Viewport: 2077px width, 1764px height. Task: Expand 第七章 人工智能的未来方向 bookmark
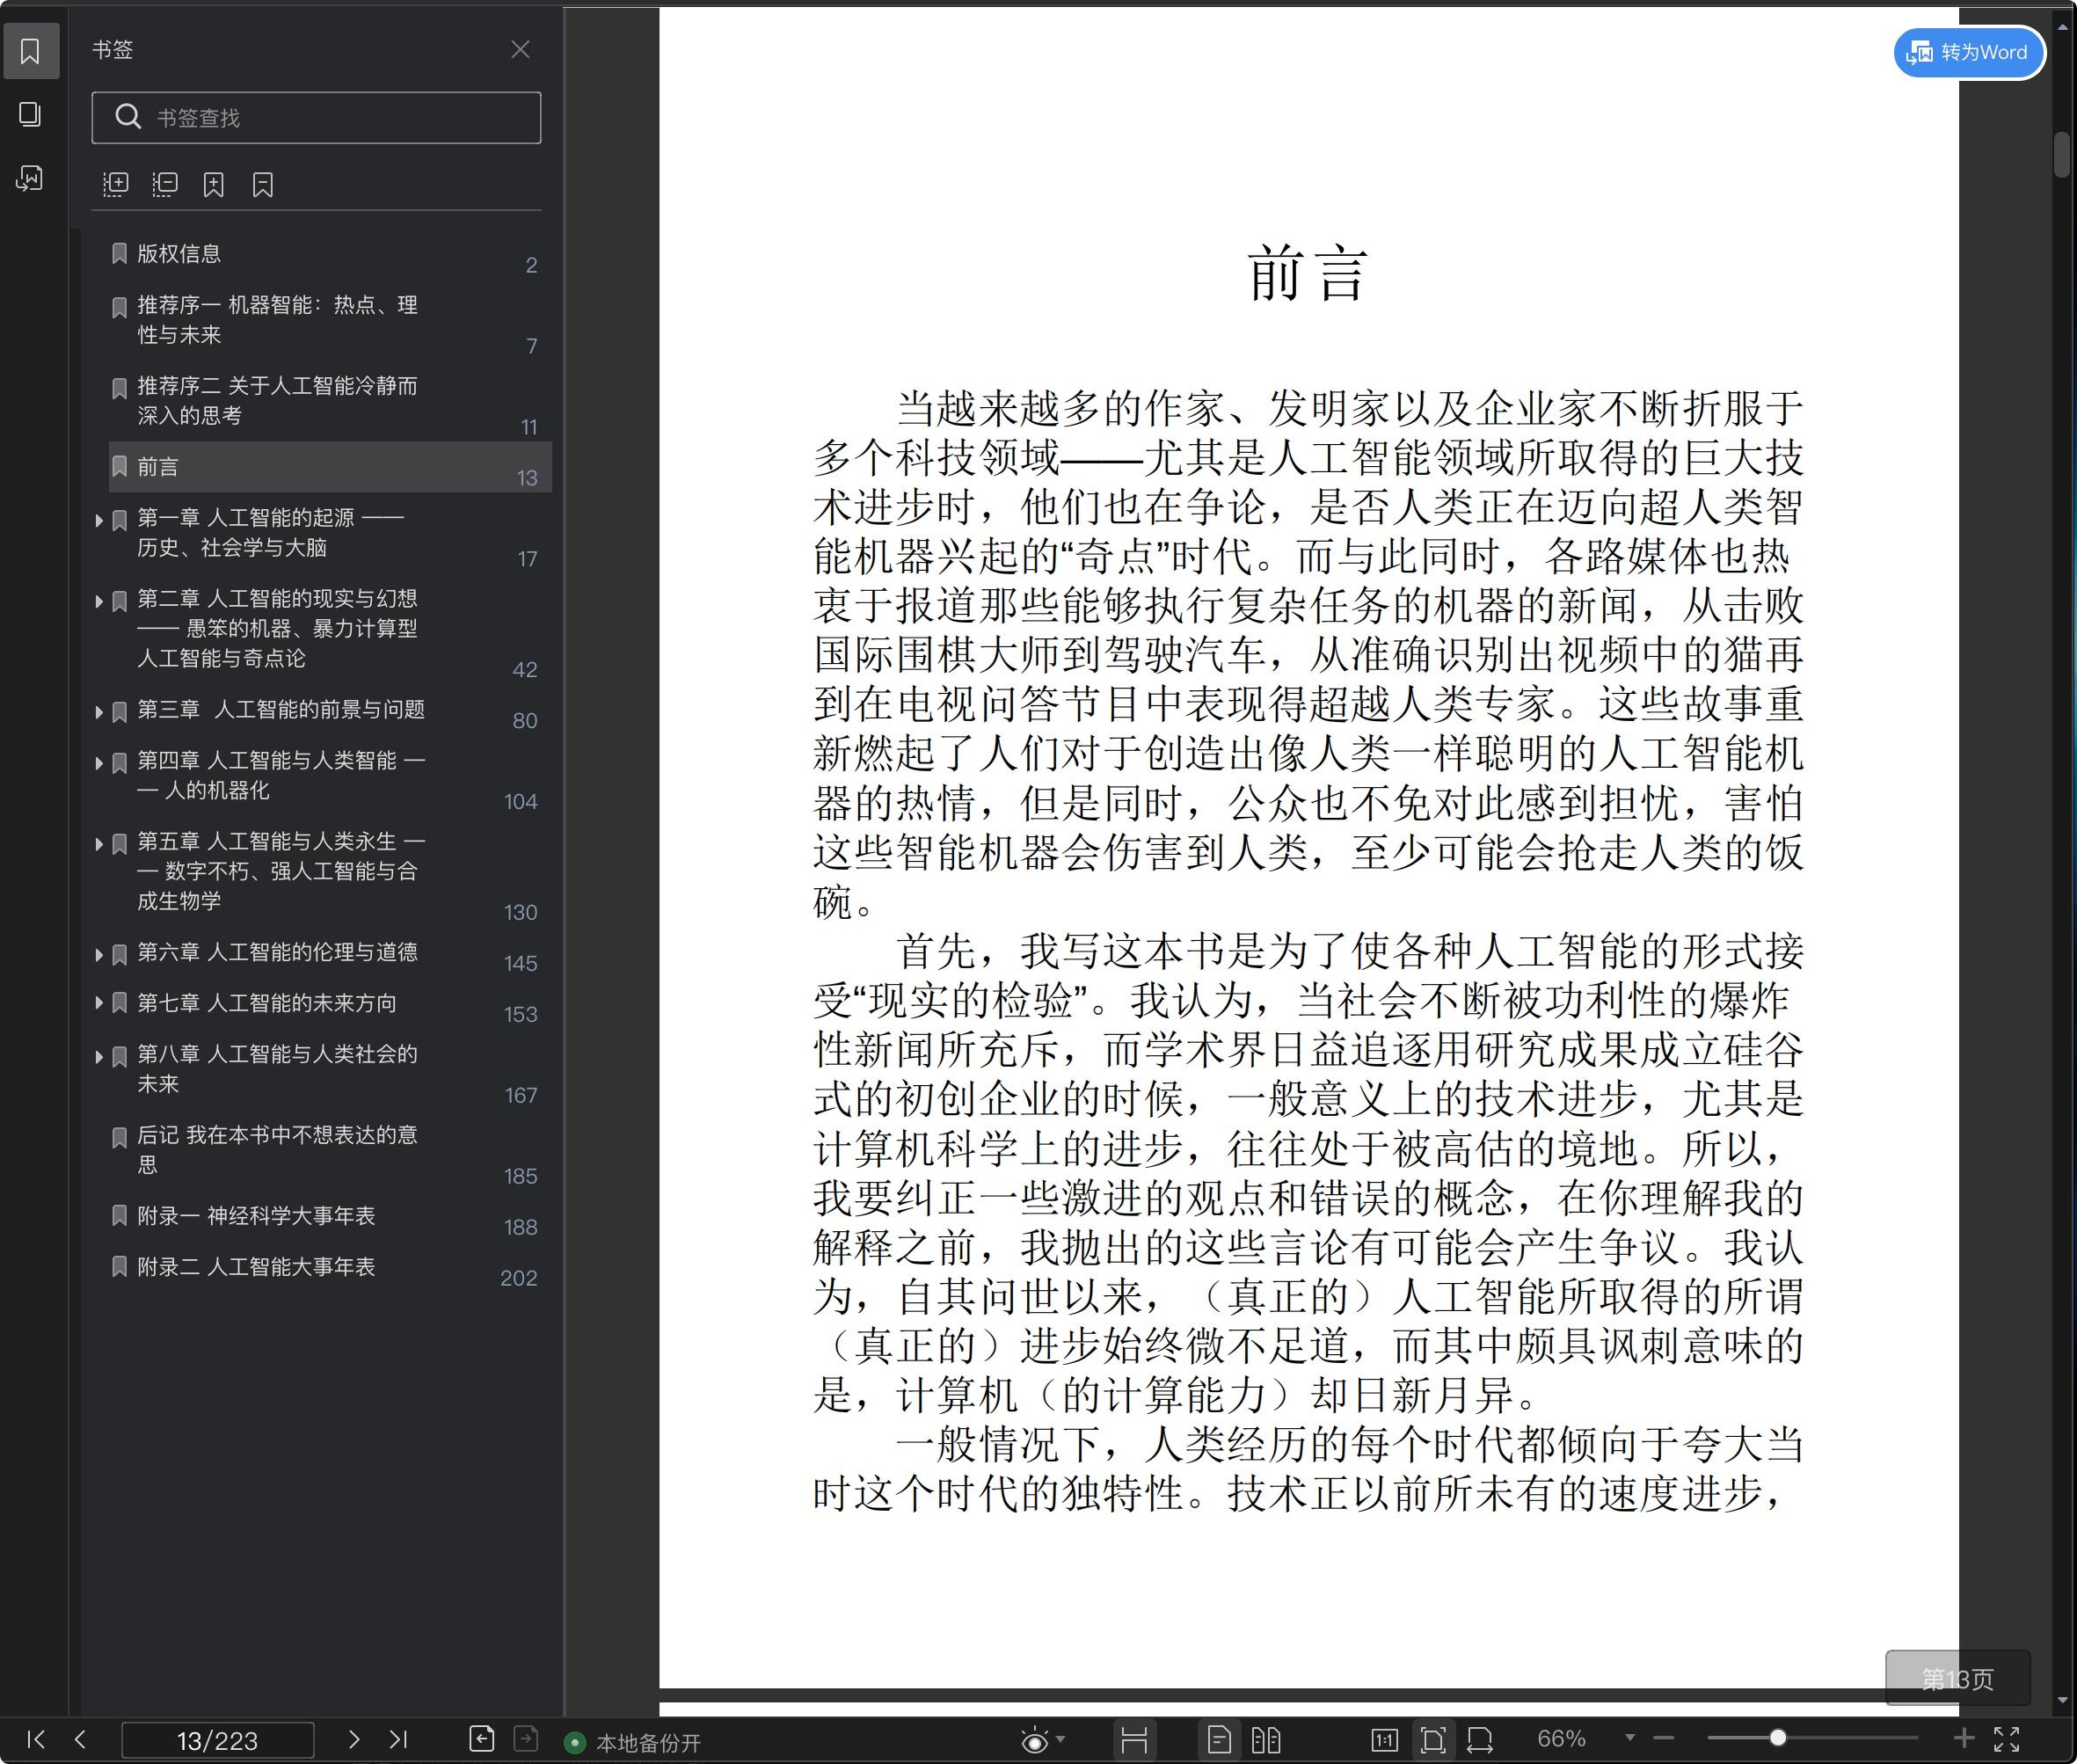[x=99, y=1003]
